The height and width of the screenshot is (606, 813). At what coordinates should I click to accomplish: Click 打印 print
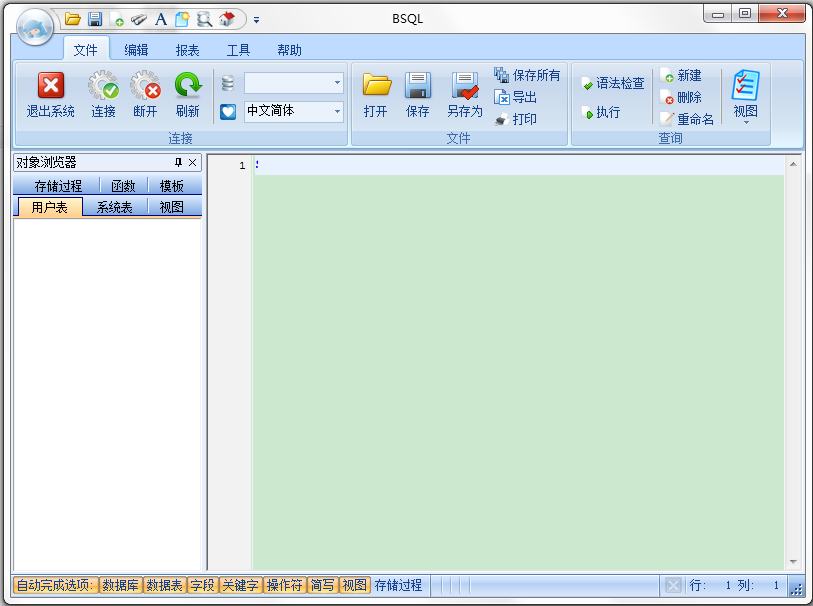[x=515, y=119]
